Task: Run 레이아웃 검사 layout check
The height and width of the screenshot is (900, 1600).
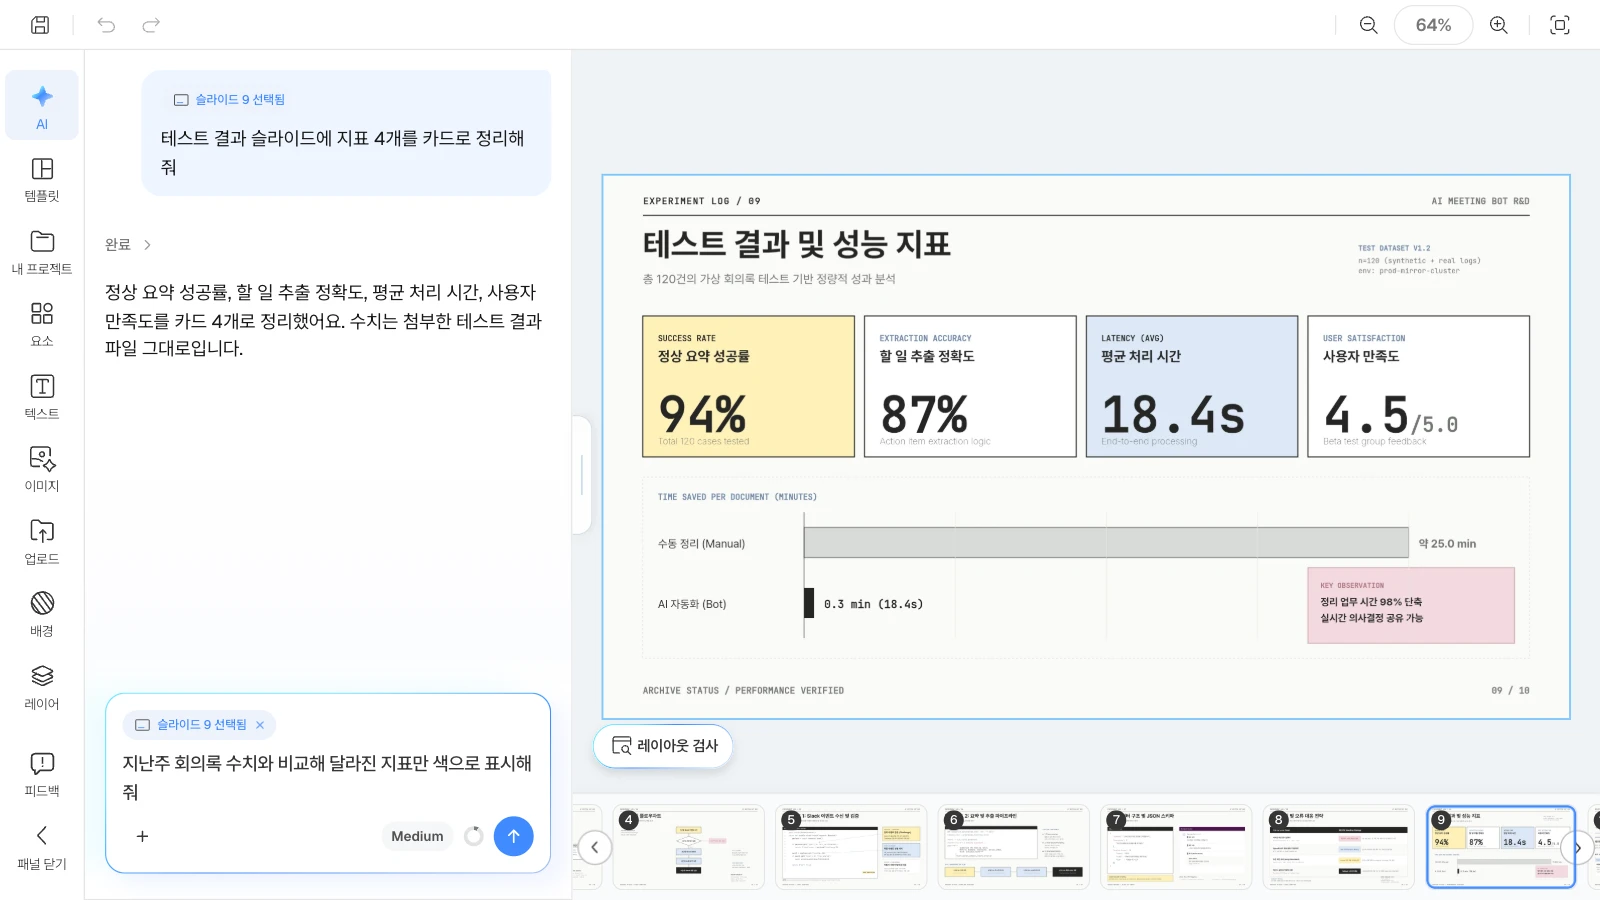Action: coord(664,746)
